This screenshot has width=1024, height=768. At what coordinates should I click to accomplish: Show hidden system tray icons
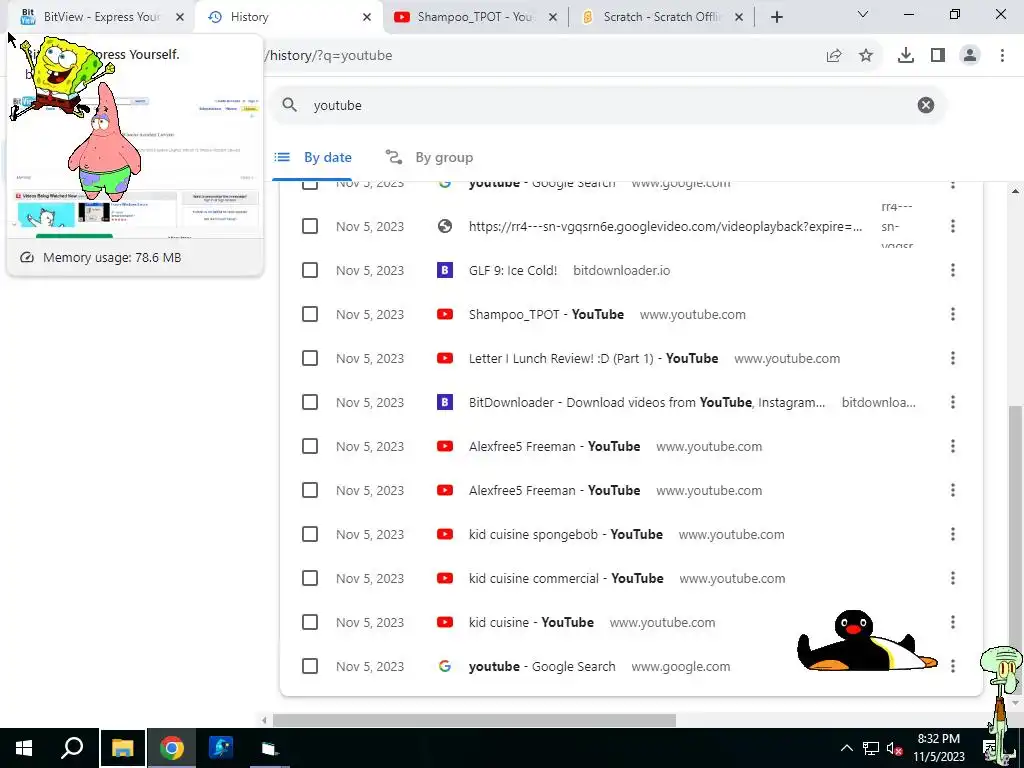tap(846, 748)
